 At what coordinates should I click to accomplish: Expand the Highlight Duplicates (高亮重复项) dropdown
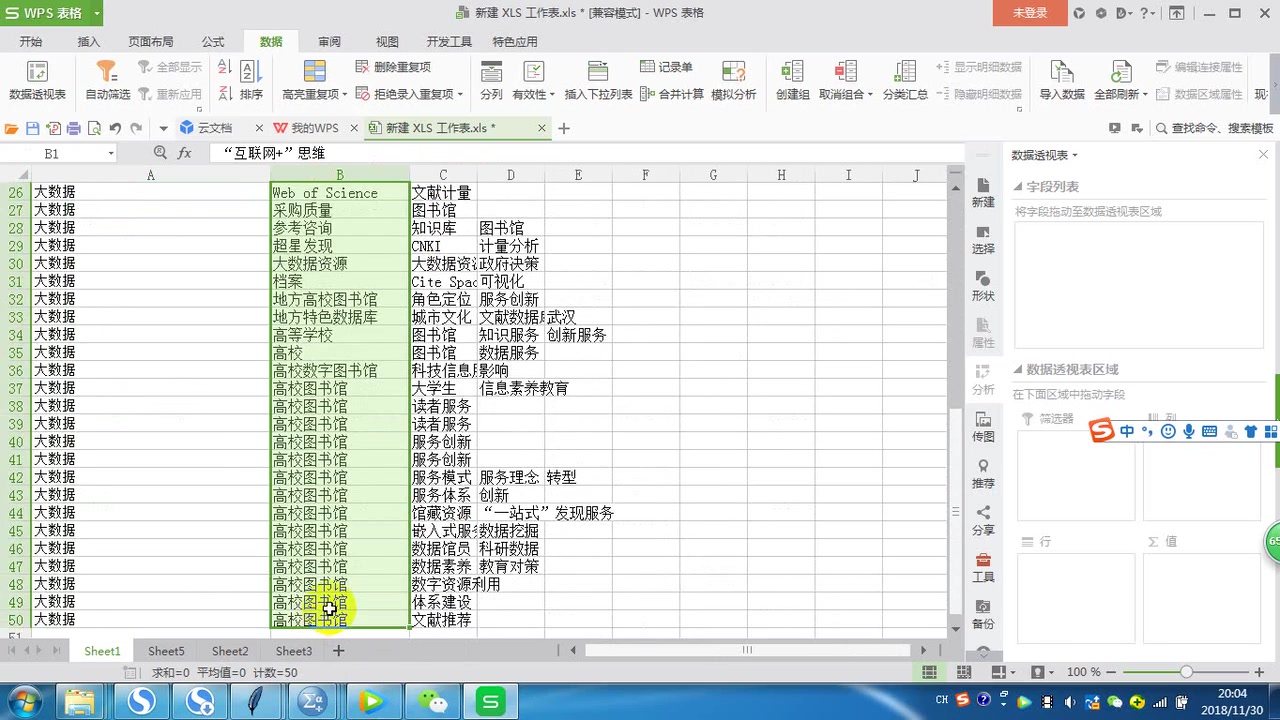click(343, 95)
